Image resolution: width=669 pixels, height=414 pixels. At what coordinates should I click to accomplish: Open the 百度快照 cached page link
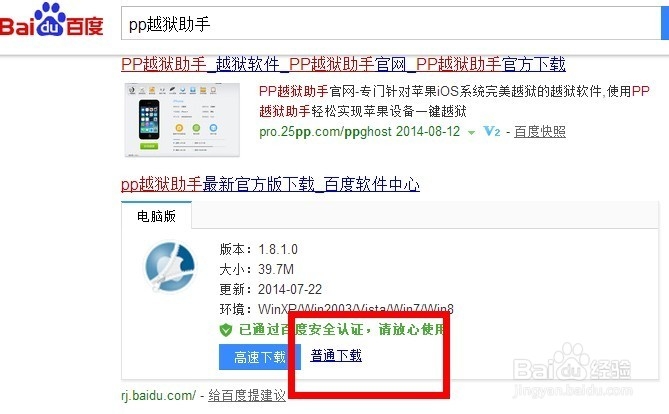point(540,131)
